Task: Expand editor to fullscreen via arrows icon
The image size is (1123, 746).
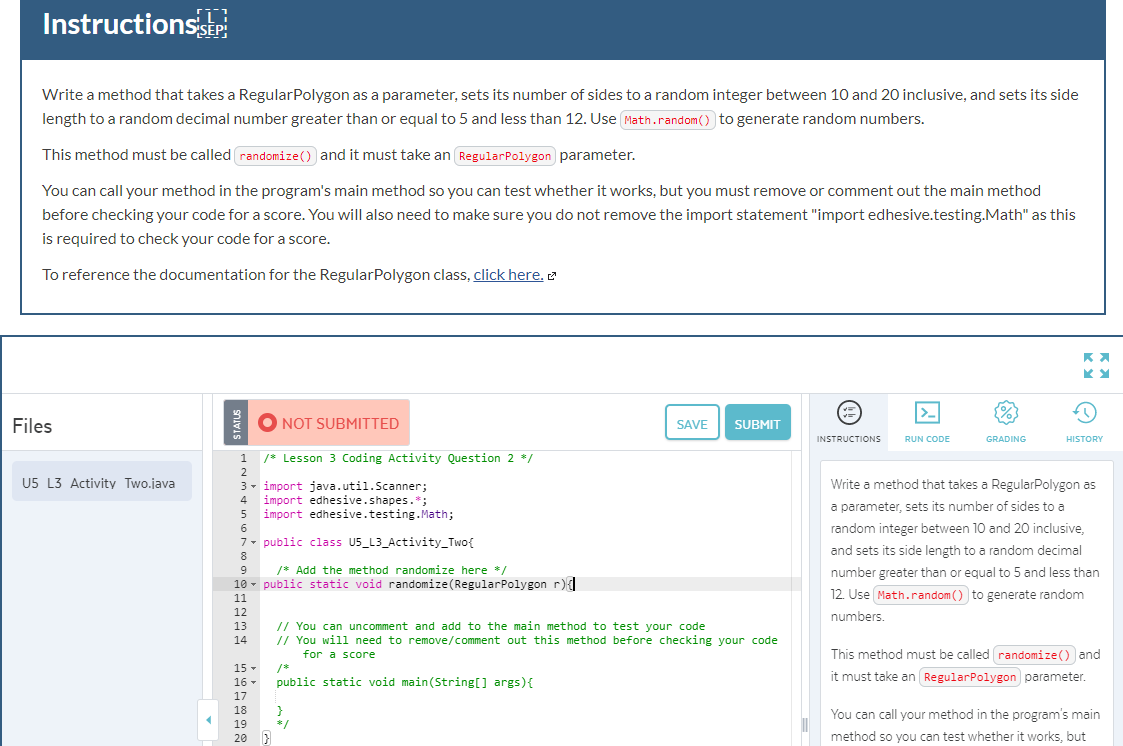Action: click(1096, 365)
